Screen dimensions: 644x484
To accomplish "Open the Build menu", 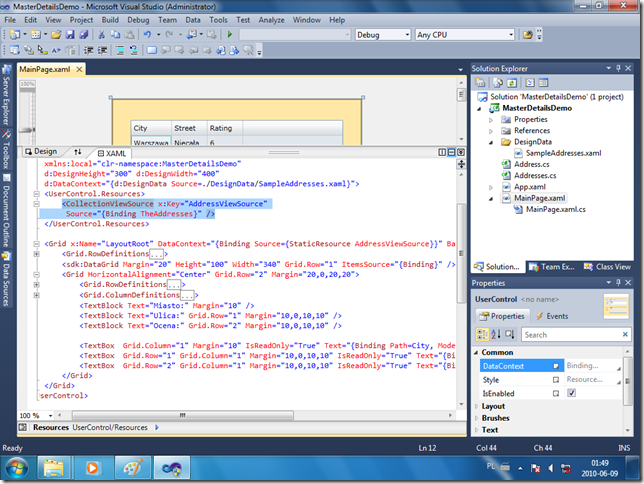I will (110, 20).
